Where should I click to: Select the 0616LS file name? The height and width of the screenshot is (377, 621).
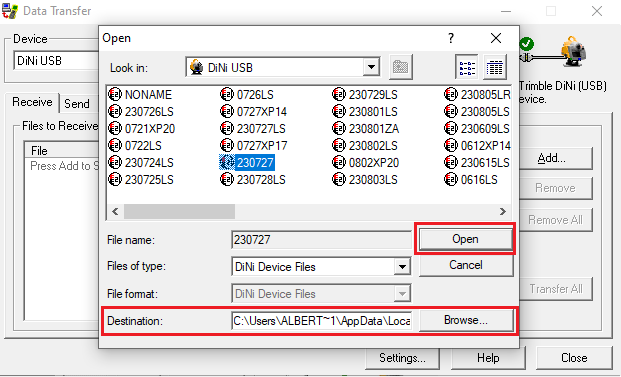[x=479, y=180]
